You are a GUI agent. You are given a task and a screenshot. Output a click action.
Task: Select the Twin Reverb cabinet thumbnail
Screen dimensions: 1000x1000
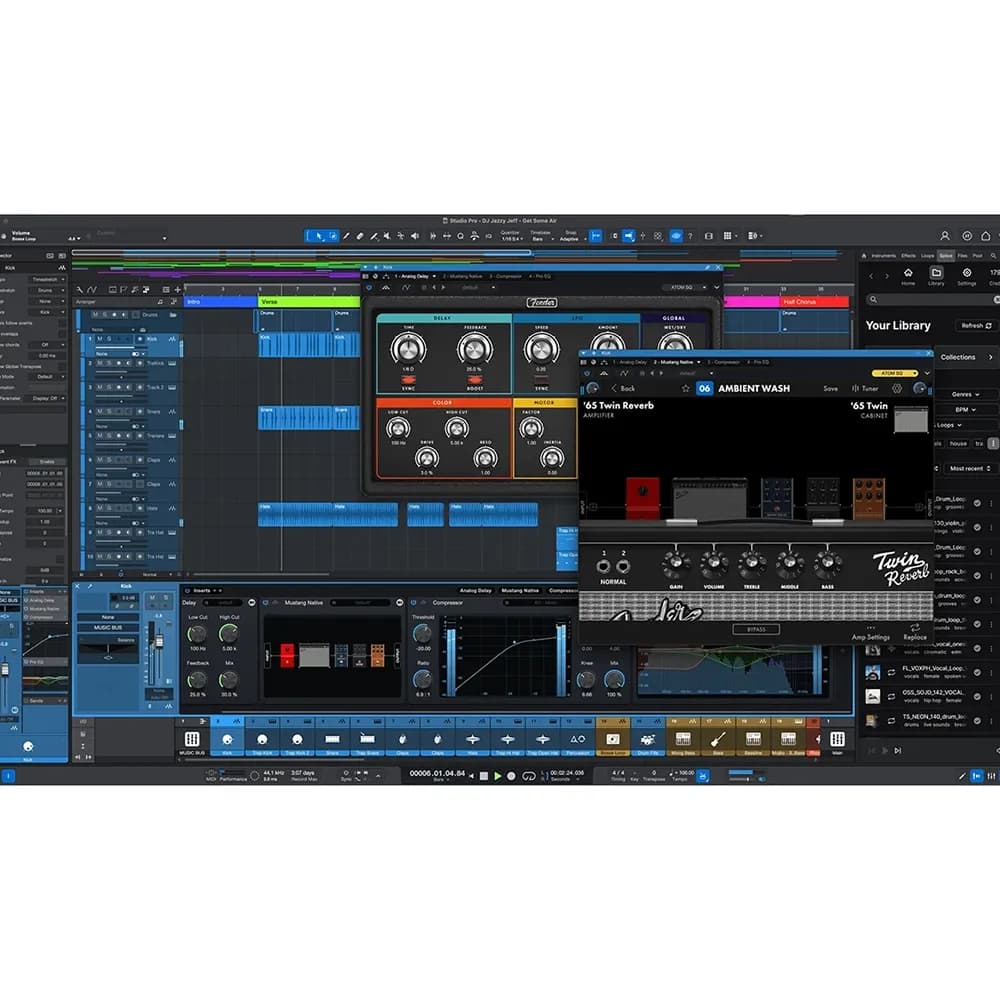[911, 422]
